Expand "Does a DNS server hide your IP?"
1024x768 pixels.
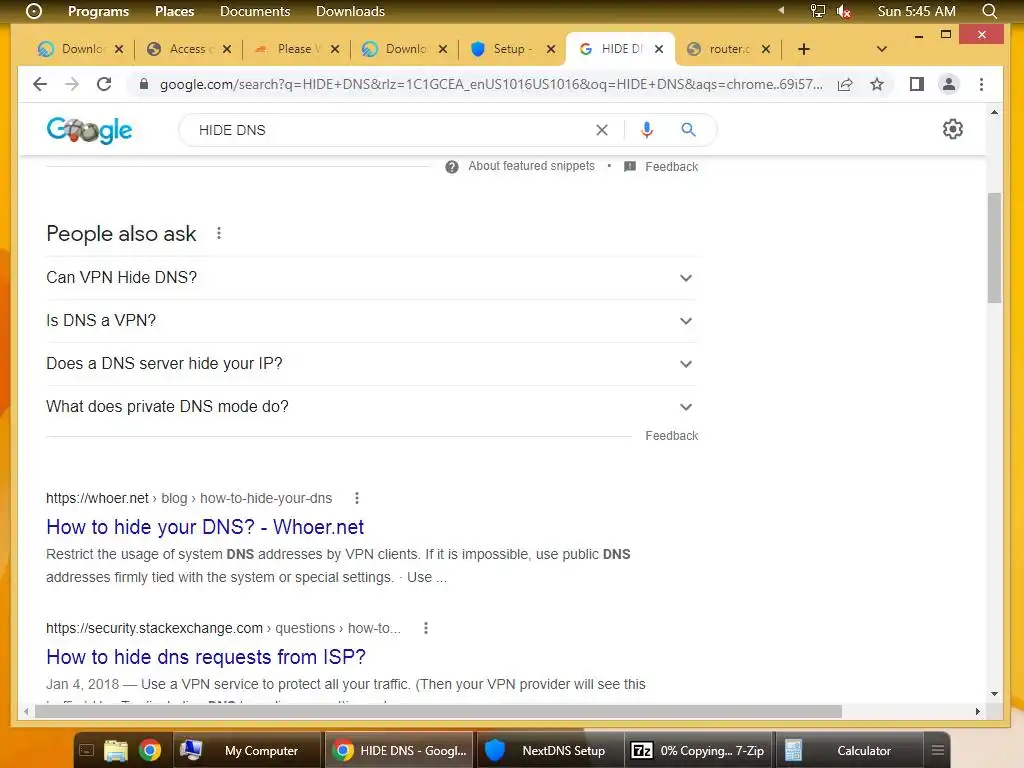pyautogui.click(x=372, y=364)
